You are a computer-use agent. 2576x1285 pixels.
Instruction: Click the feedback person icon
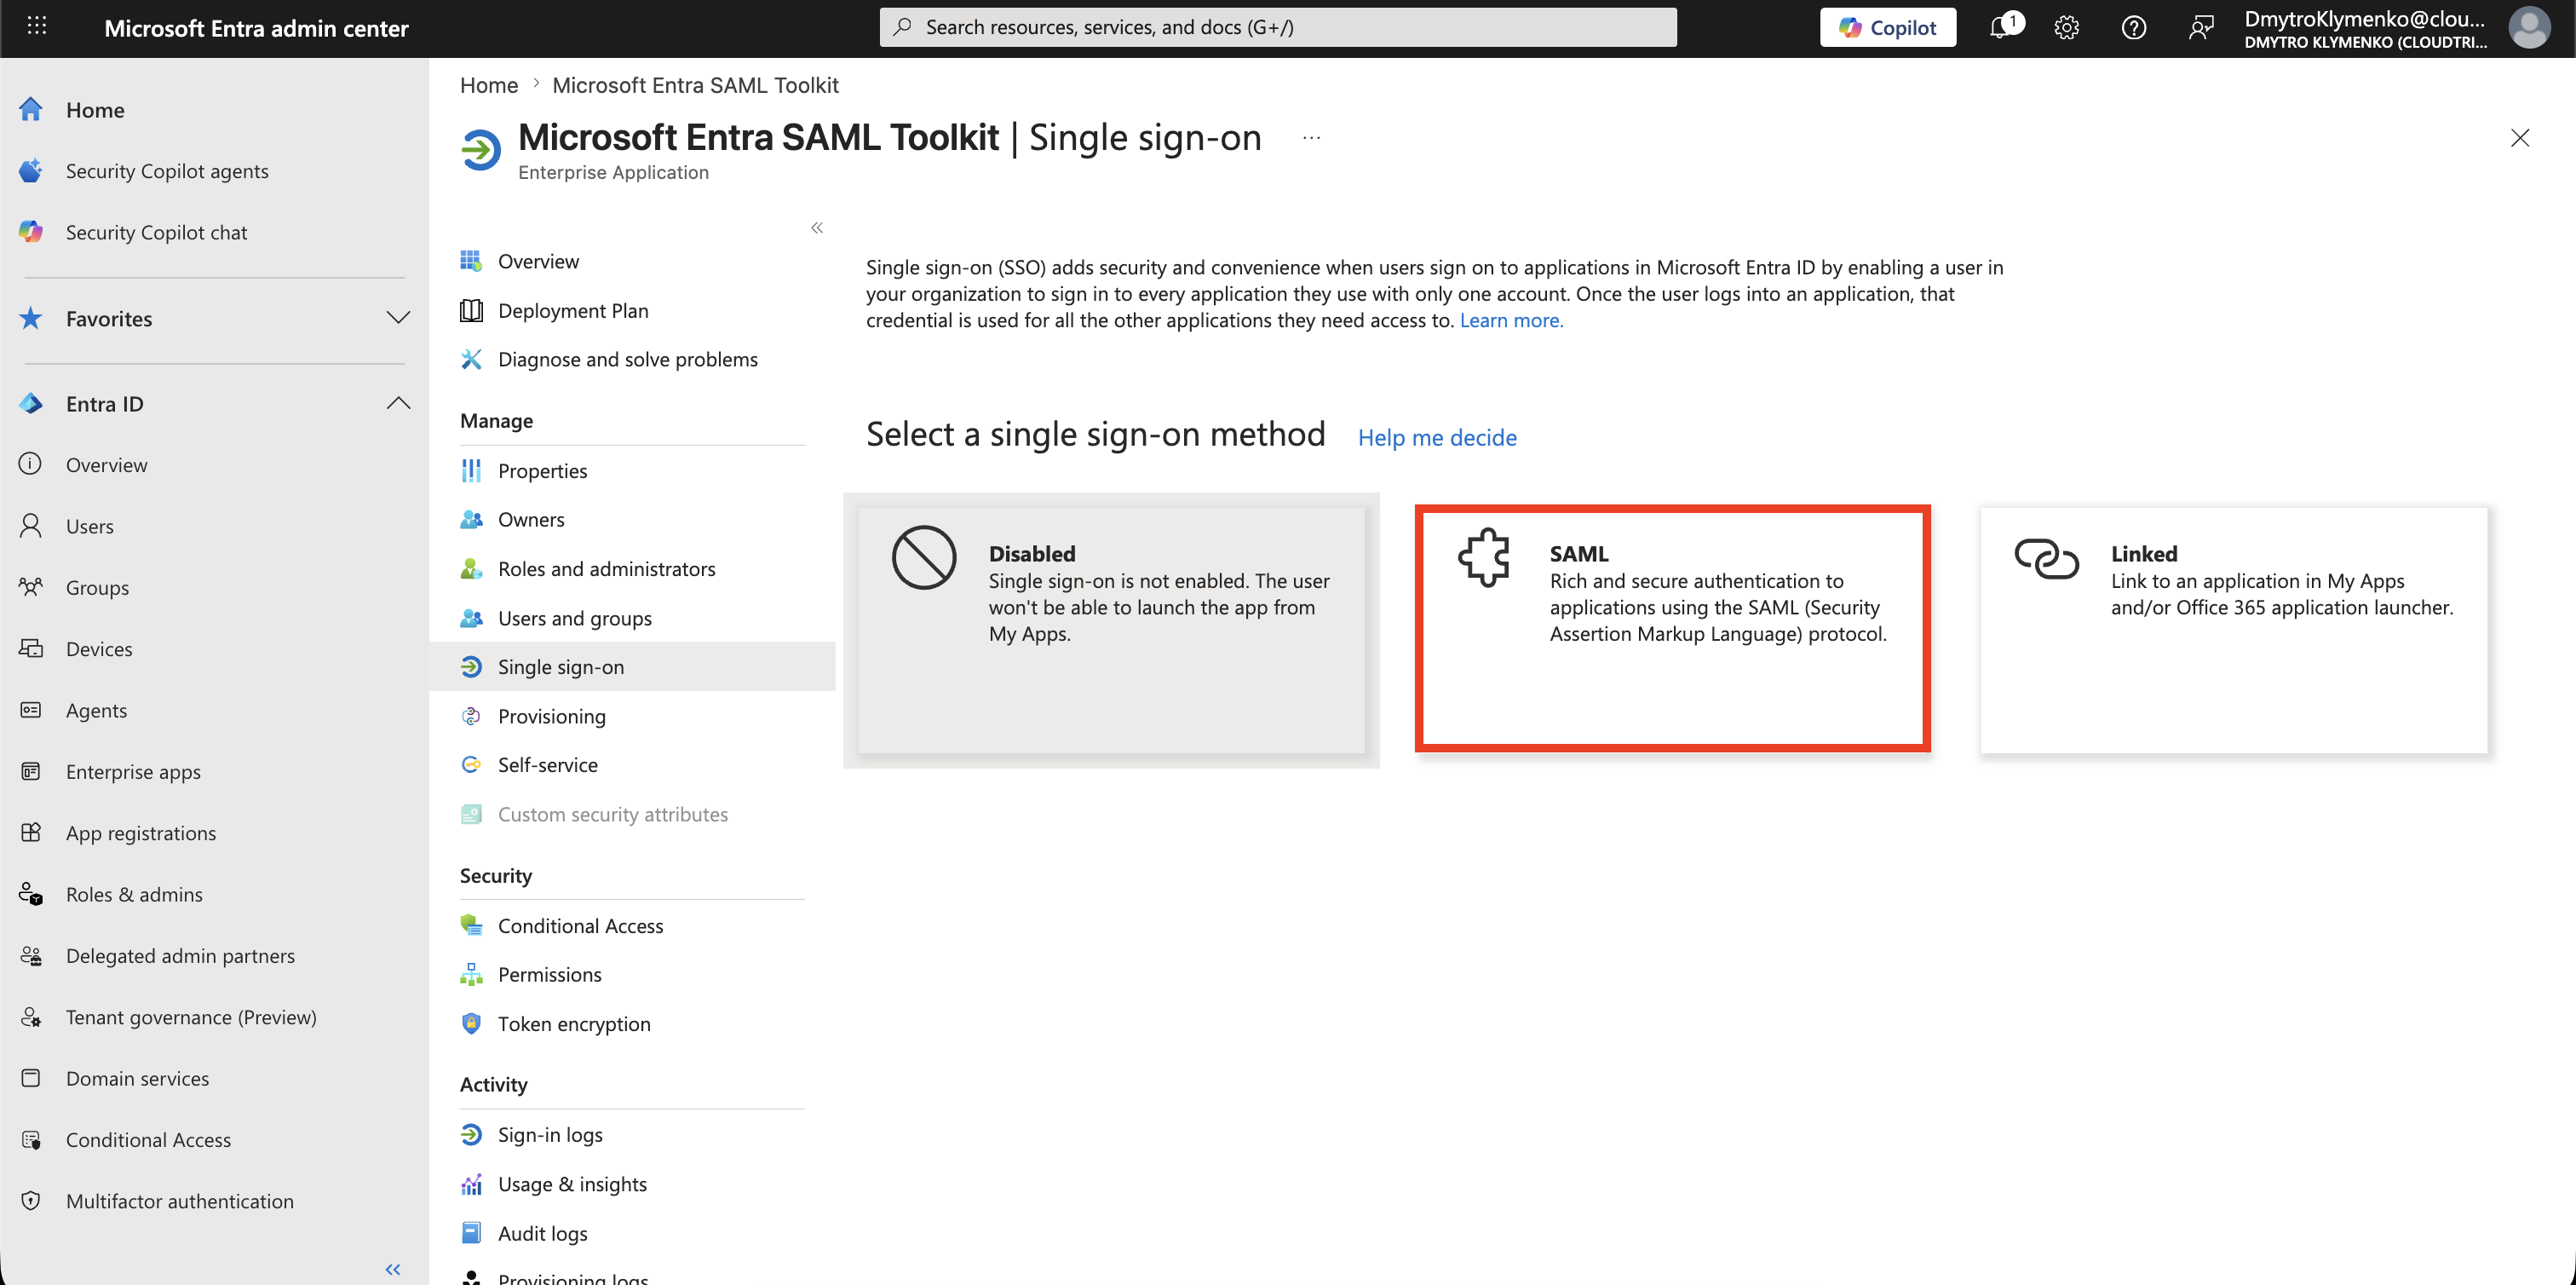pos(2201,27)
